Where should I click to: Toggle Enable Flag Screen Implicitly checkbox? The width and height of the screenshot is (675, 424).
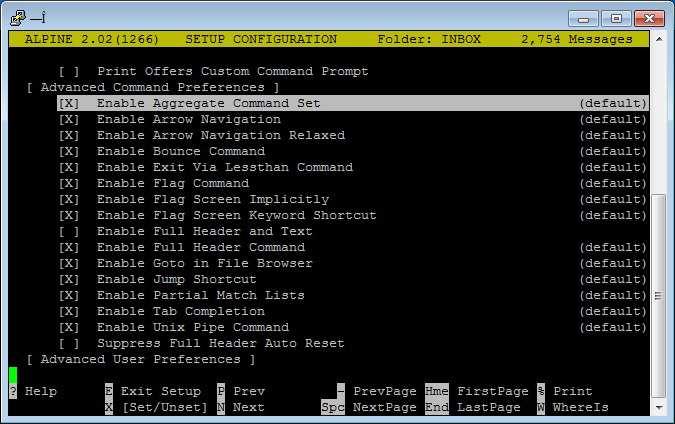pyautogui.click(x=69, y=199)
